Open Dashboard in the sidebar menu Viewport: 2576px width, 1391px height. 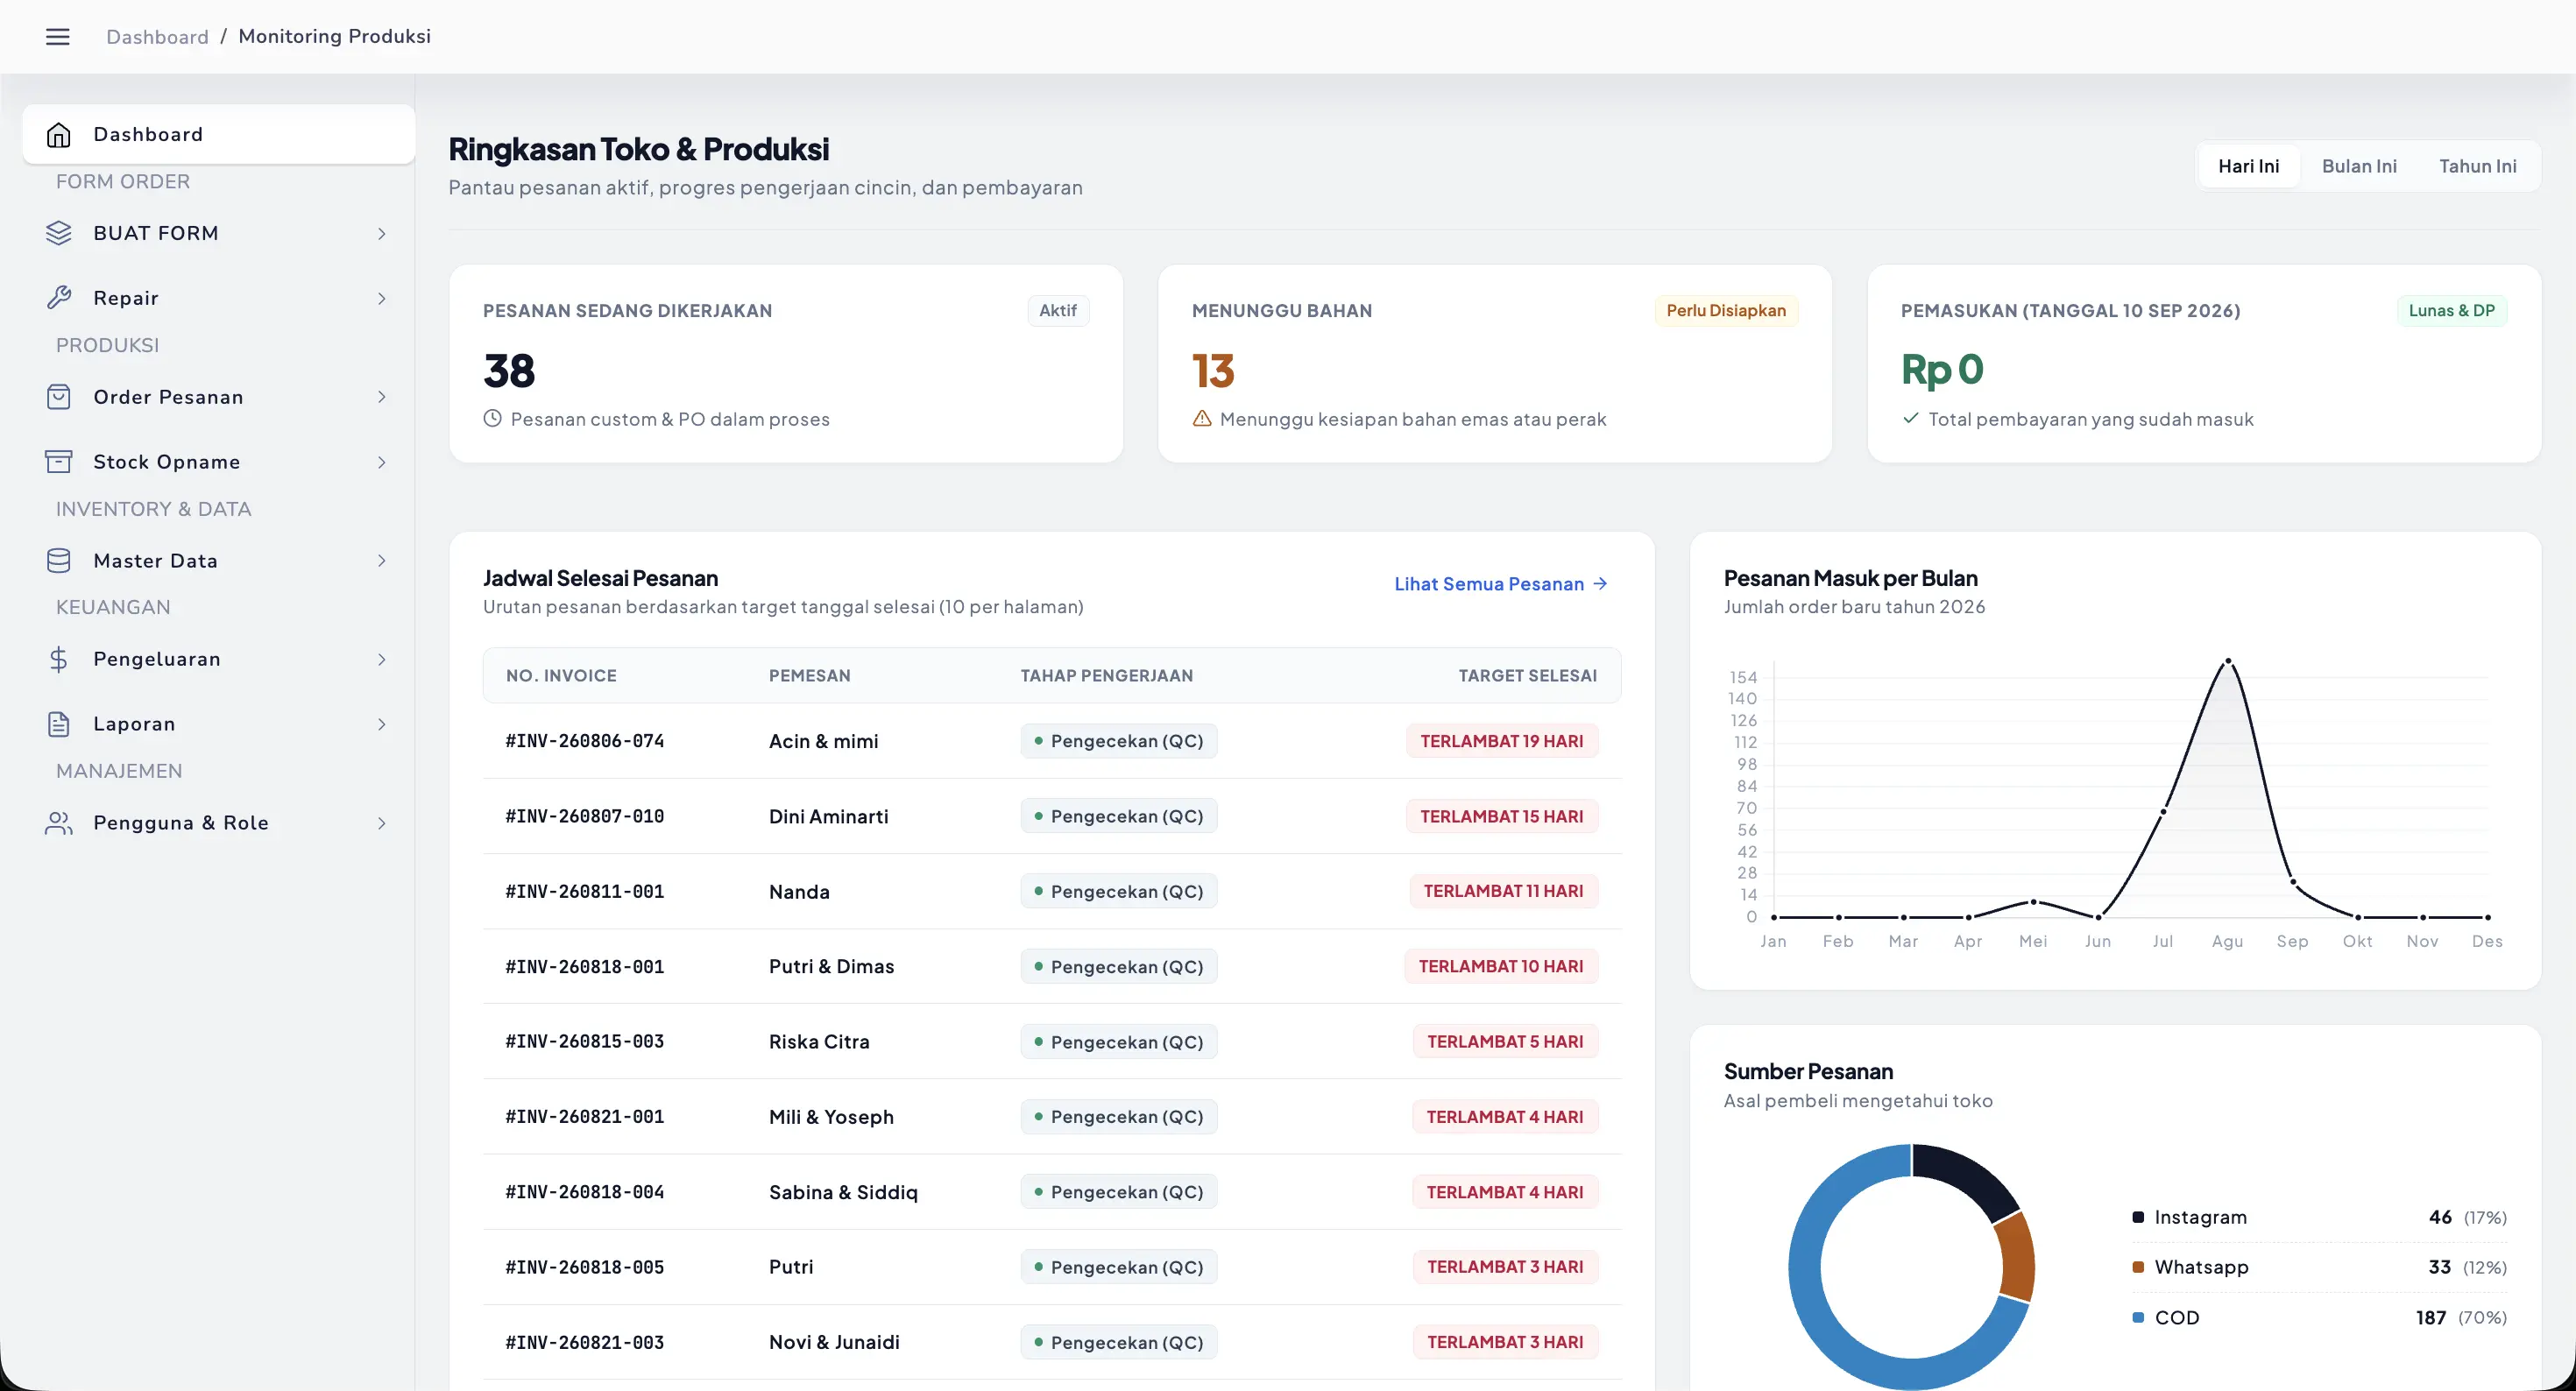click(219, 134)
